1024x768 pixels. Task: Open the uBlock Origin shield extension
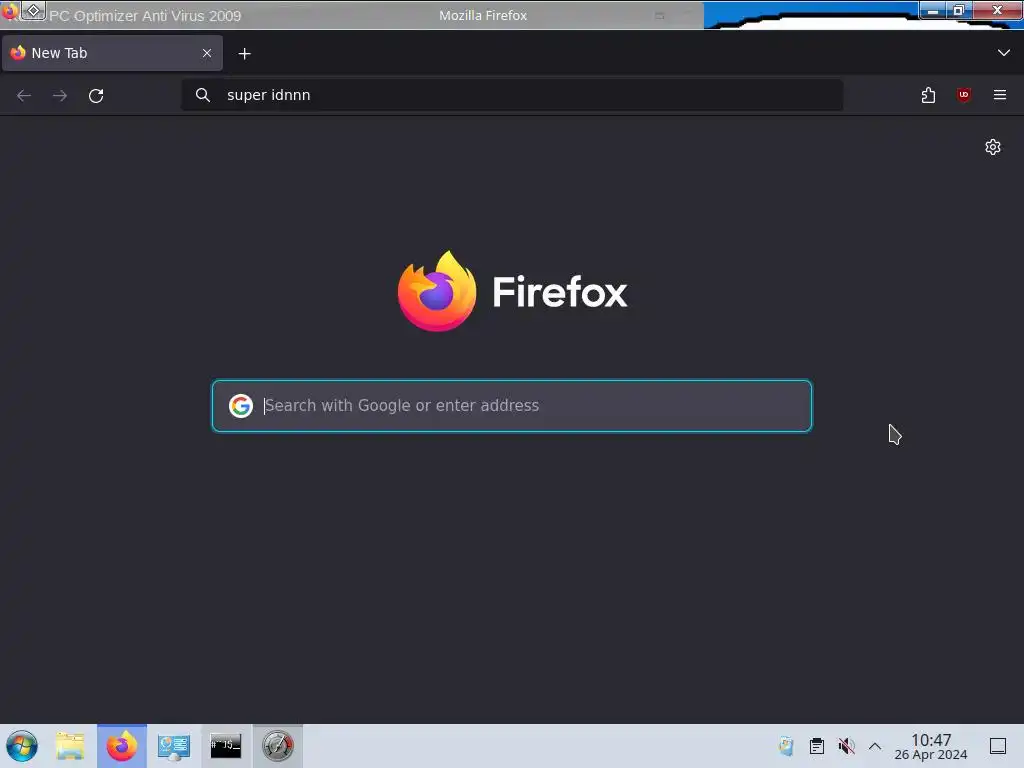point(963,95)
